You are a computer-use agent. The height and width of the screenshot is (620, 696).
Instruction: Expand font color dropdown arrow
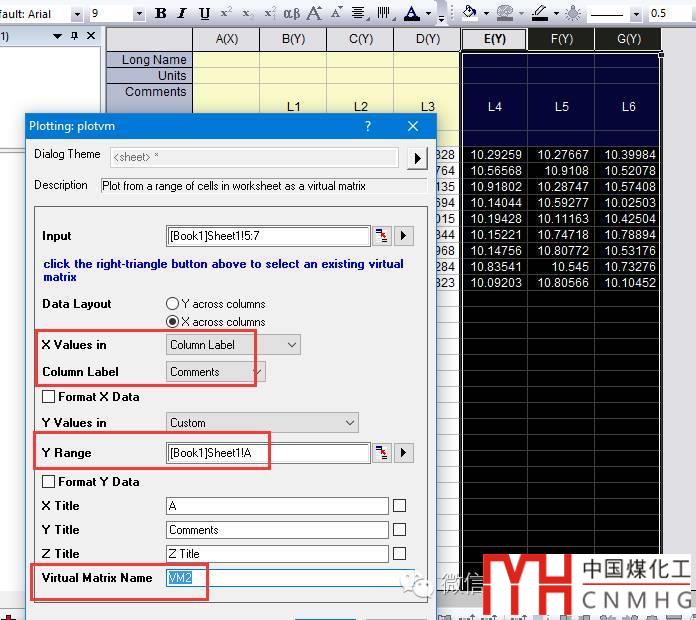429,14
